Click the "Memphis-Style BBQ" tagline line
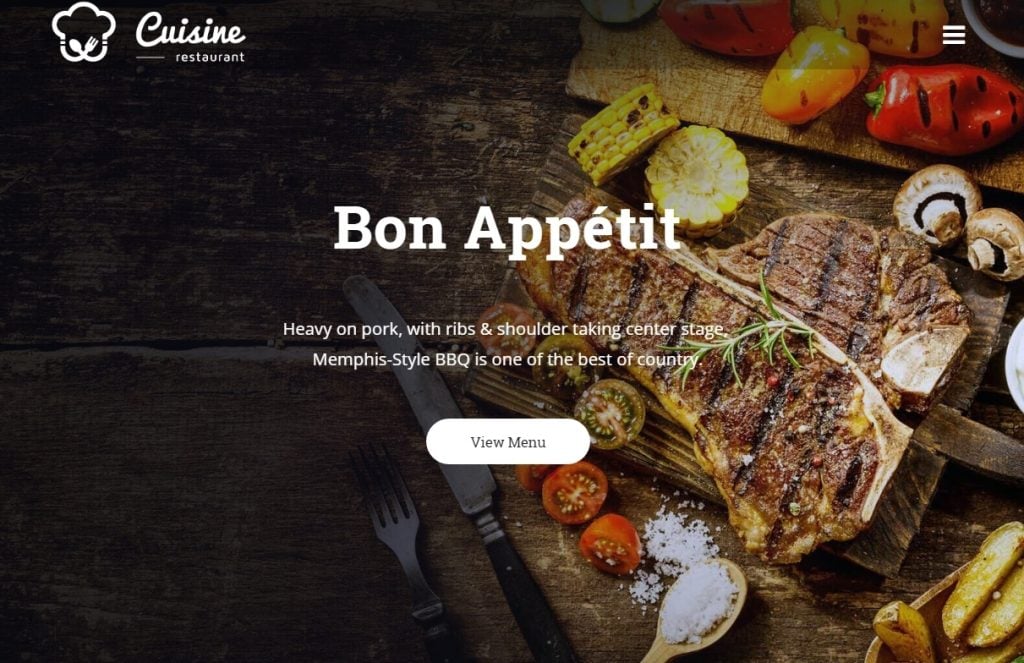Image resolution: width=1024 pixels, height=663 pixels. tap(507, 359)
